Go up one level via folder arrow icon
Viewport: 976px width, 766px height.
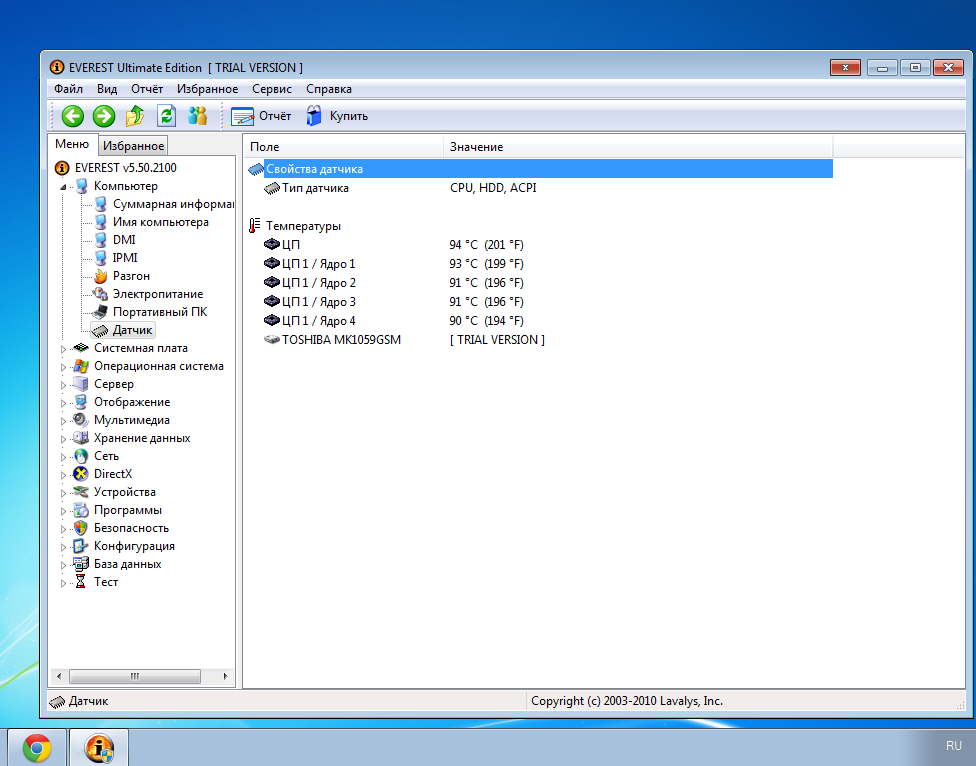point(135,116)
